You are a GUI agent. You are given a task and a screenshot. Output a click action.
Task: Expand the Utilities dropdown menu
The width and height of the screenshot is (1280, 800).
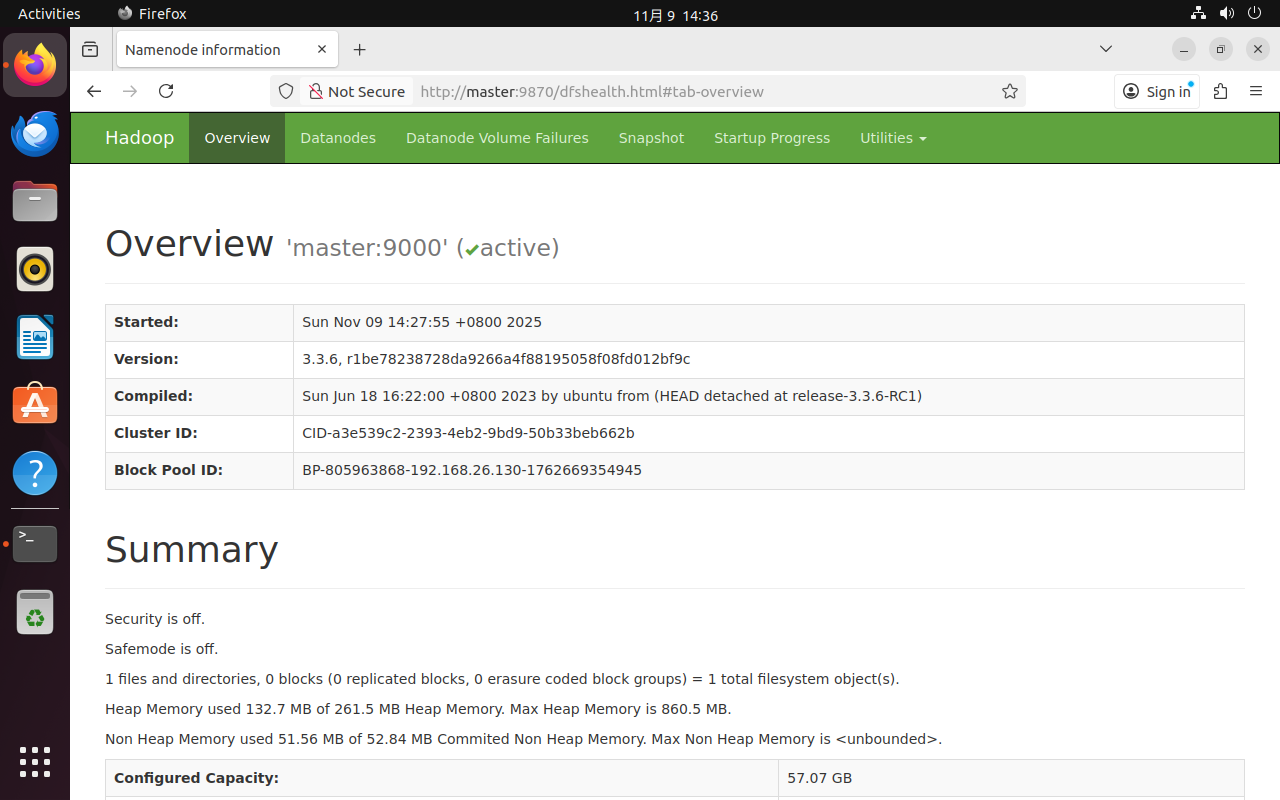pos(893,138)
